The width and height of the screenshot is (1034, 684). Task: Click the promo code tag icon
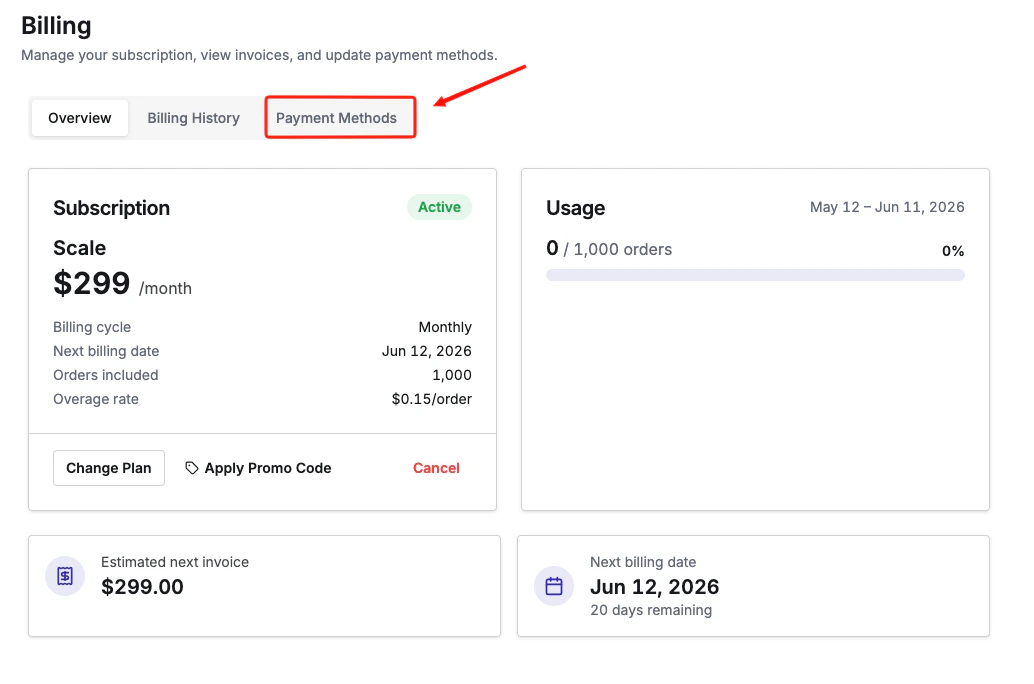(x=191, y=468)
